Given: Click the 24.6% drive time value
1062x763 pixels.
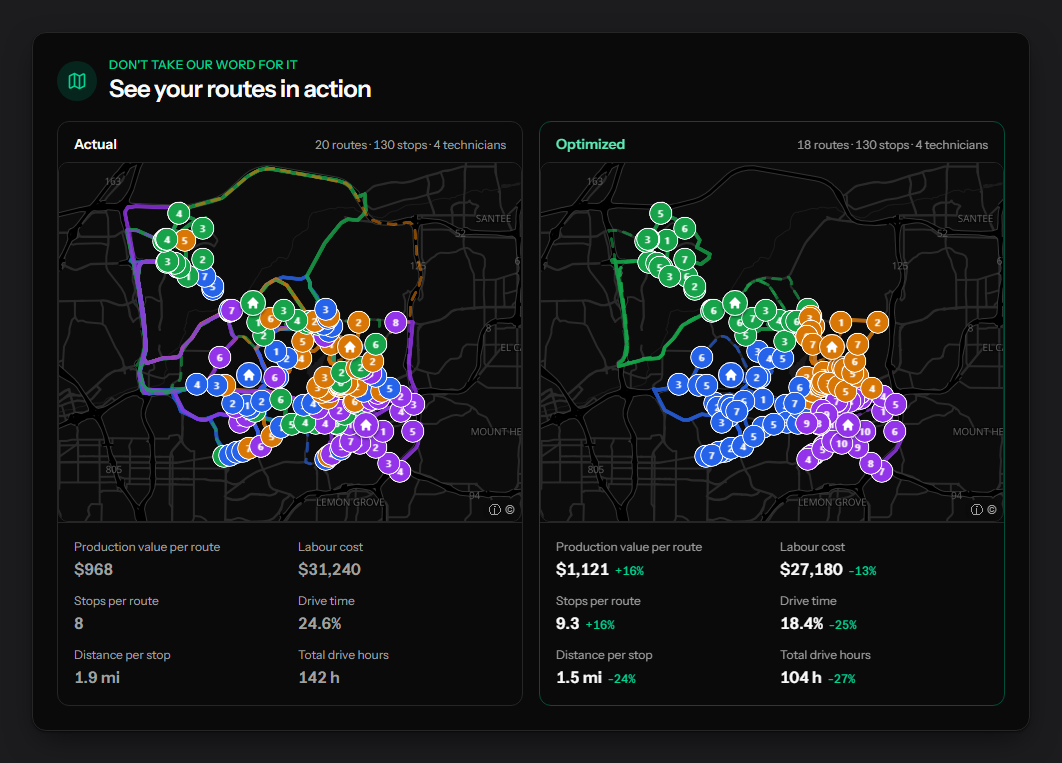Looking at the screenshot, I should (x=320, y=624).
